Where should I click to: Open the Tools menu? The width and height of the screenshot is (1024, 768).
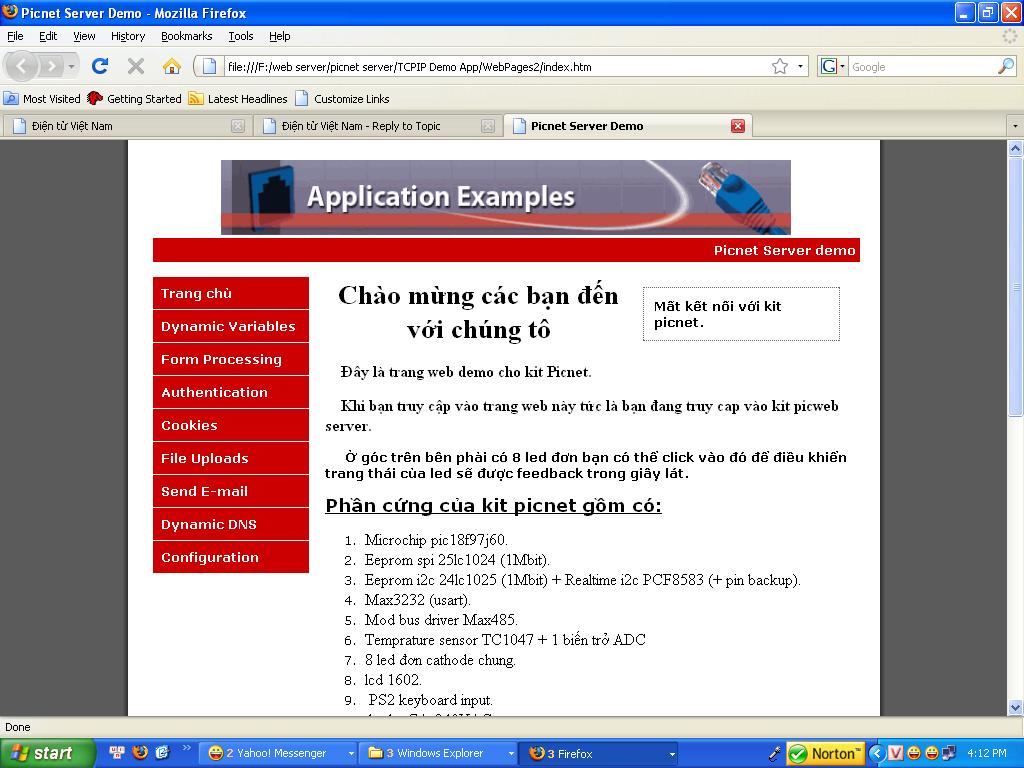(241, 36)
